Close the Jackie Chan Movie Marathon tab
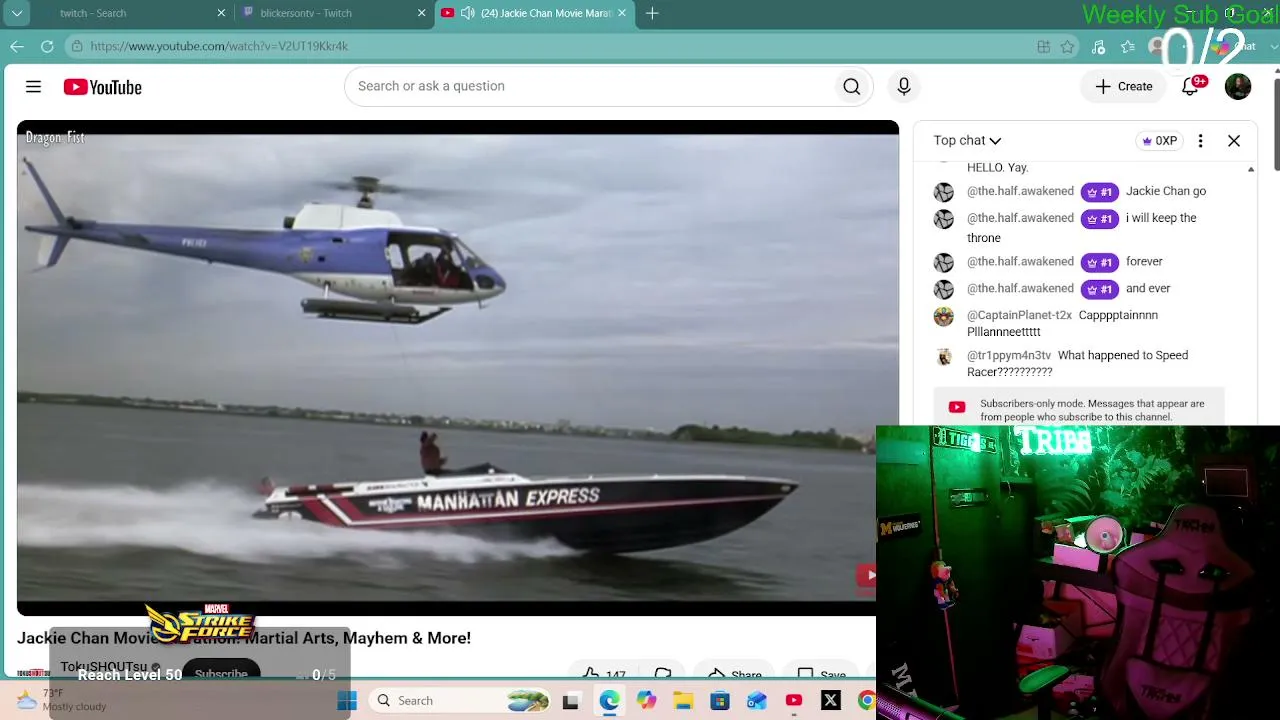The width and height of the screenshot is (1280, 720). point(622,13)
